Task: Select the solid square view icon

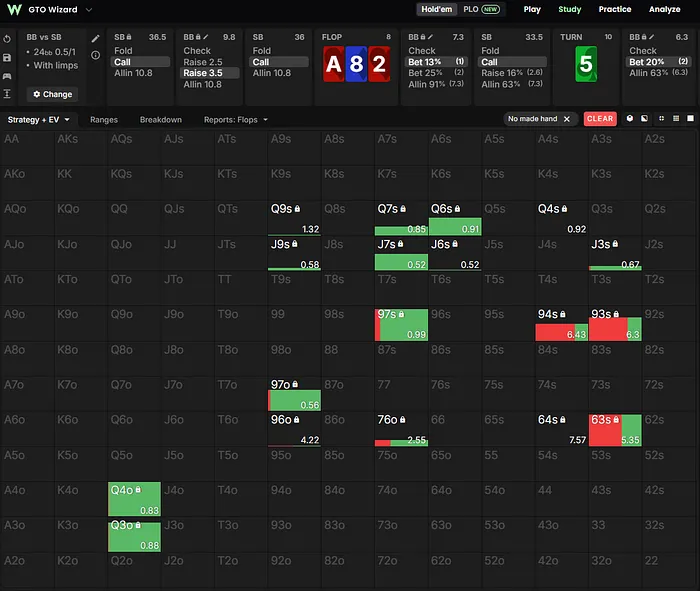Action: (x=690, y=118)
